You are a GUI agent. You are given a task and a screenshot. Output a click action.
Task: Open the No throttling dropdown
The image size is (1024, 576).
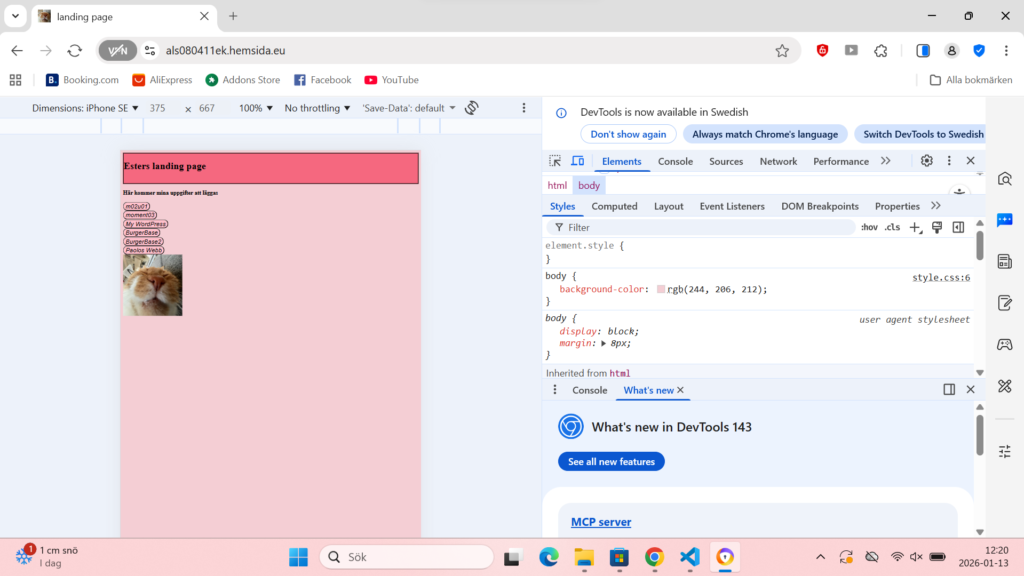(x=317, y=108)
